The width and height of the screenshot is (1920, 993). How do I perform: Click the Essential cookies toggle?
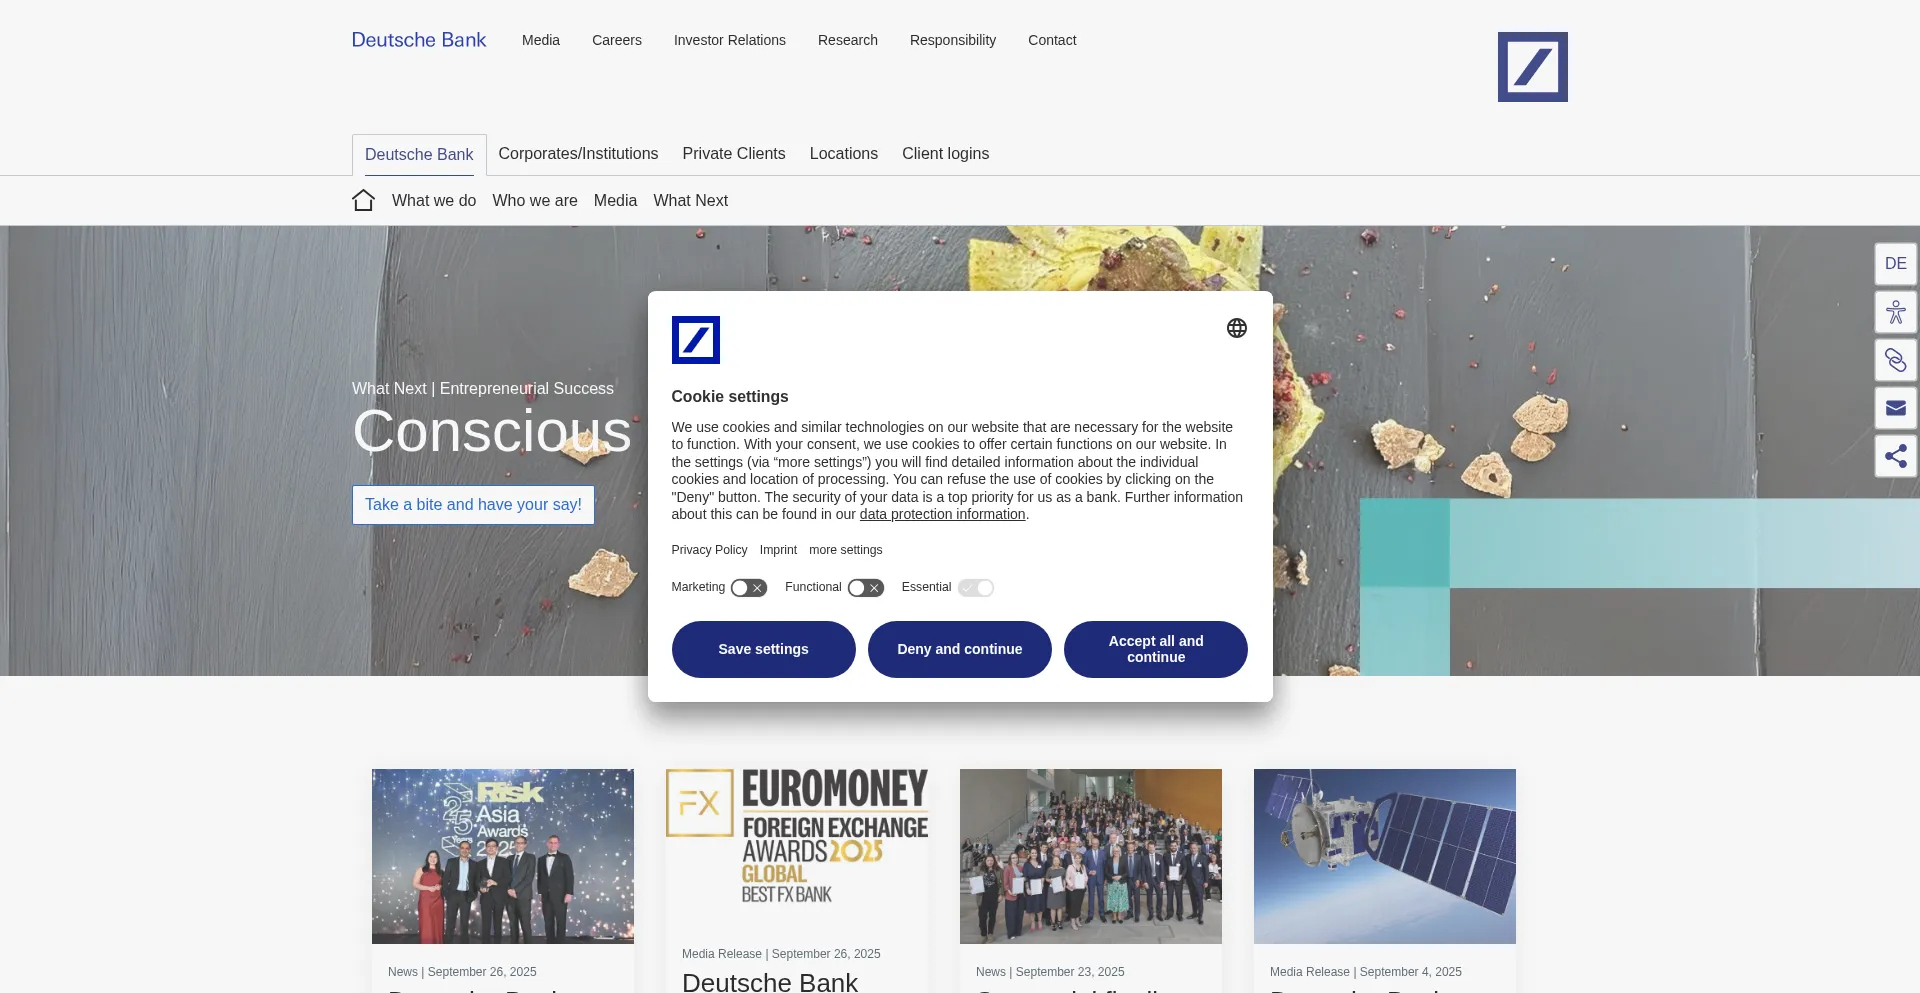(x=975, y=588)
